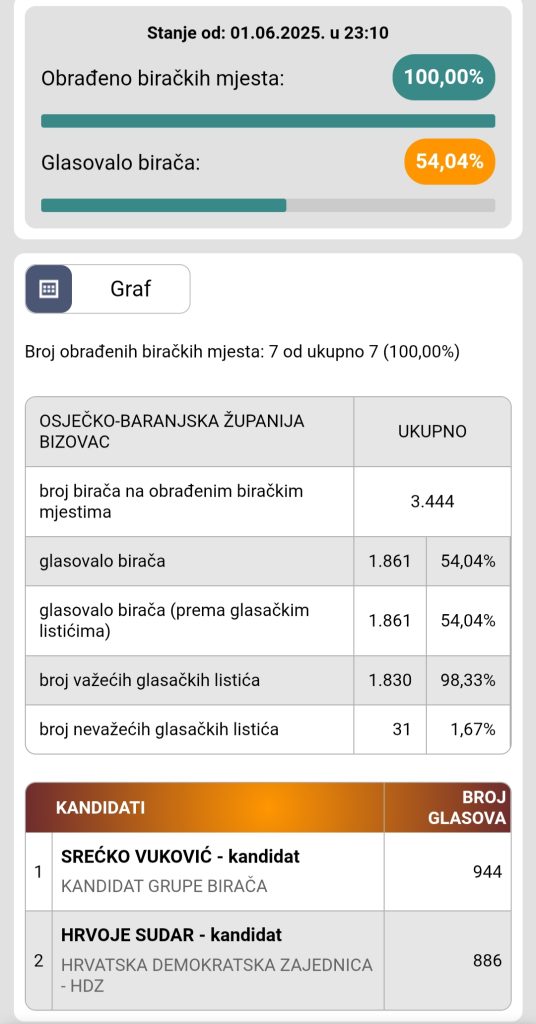Select the KANDIDATI column header
This screenshot has height=1024, width=536.
(205, 808)
